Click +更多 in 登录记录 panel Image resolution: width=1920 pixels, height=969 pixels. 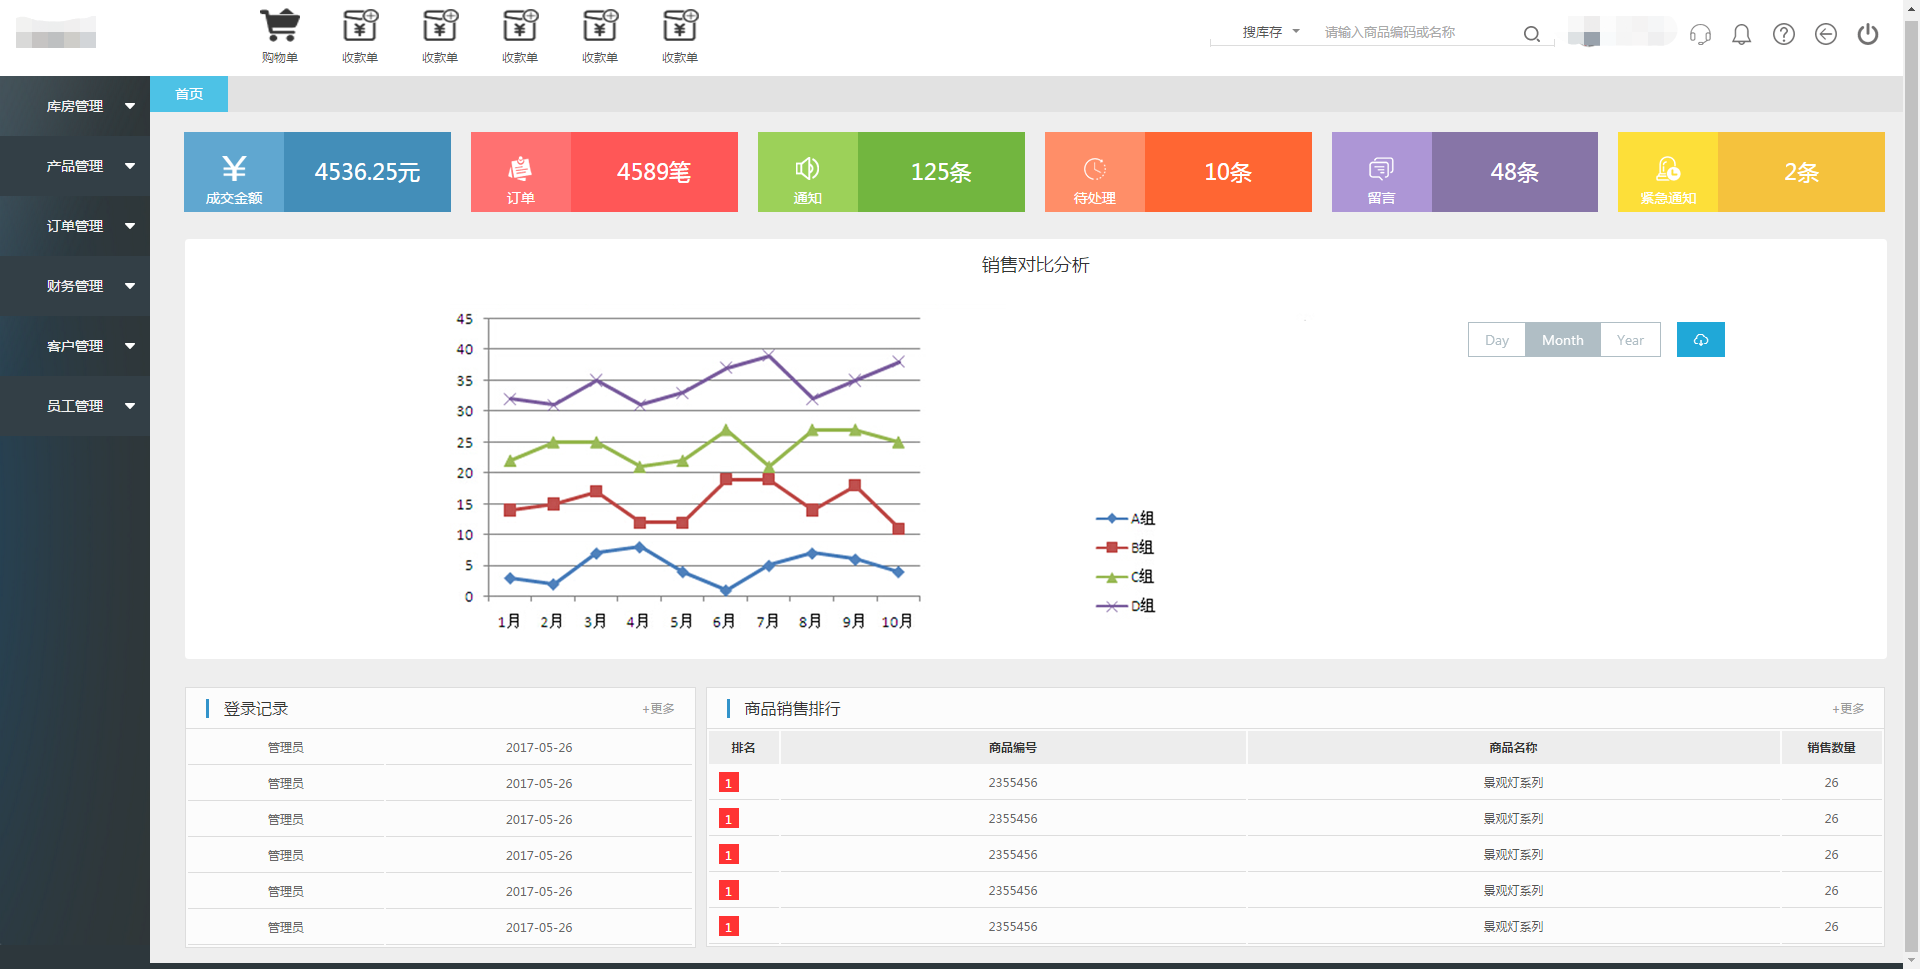(658, 709)
